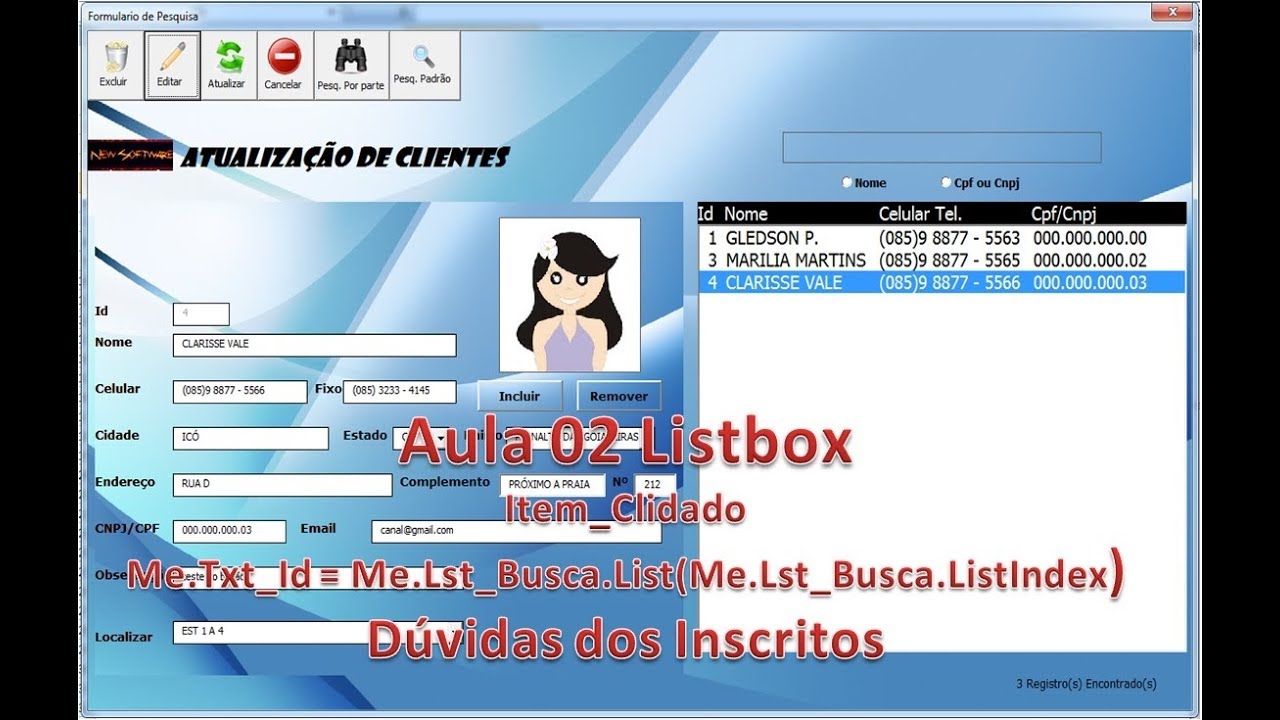Click the Celular input field
The height and width of the screenshot is (720, 1280).
pos(240,392)
